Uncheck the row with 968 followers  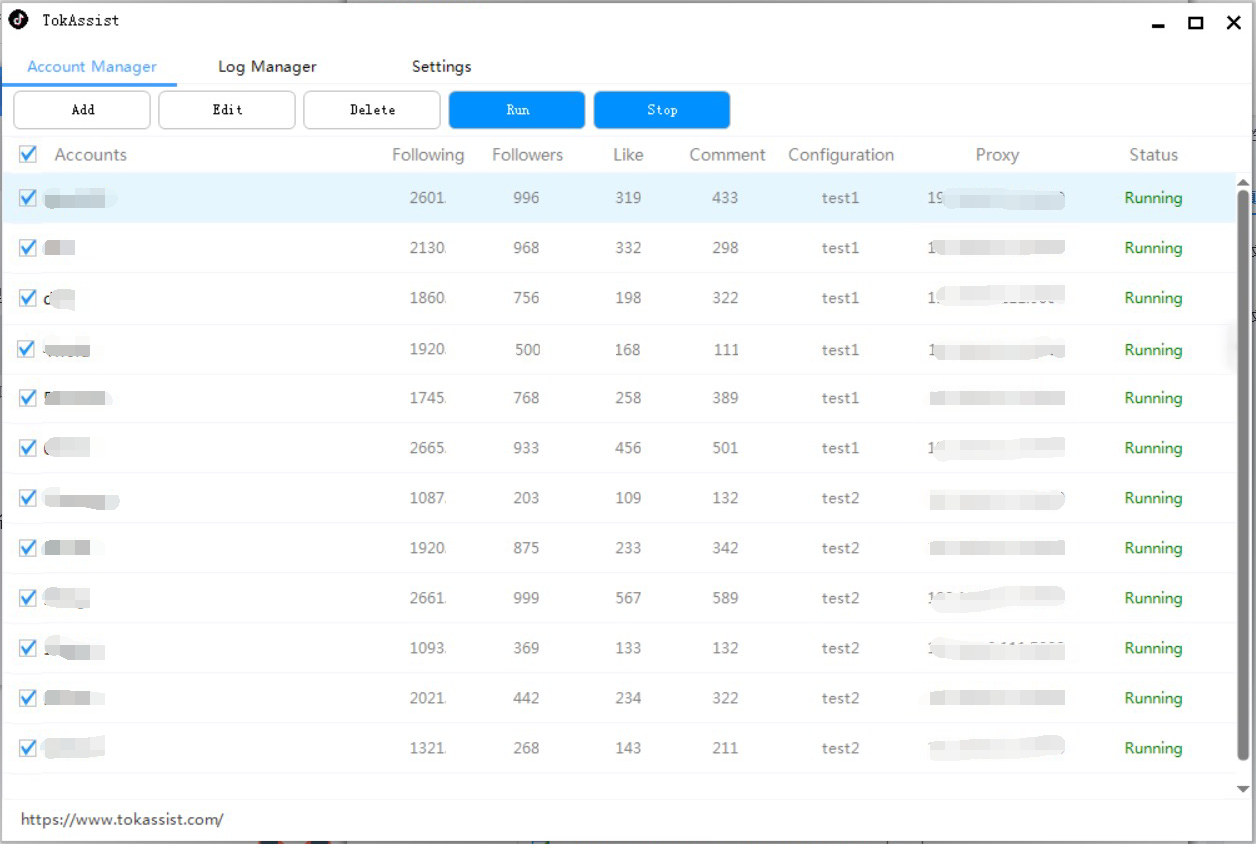pos(28,248)
